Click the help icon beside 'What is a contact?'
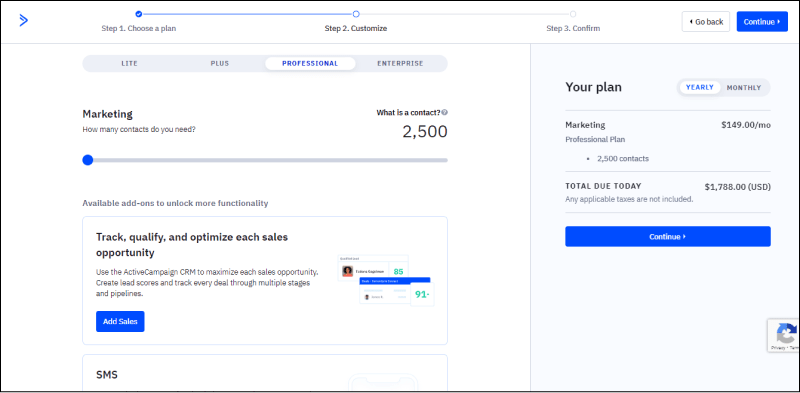 (445, 113)
